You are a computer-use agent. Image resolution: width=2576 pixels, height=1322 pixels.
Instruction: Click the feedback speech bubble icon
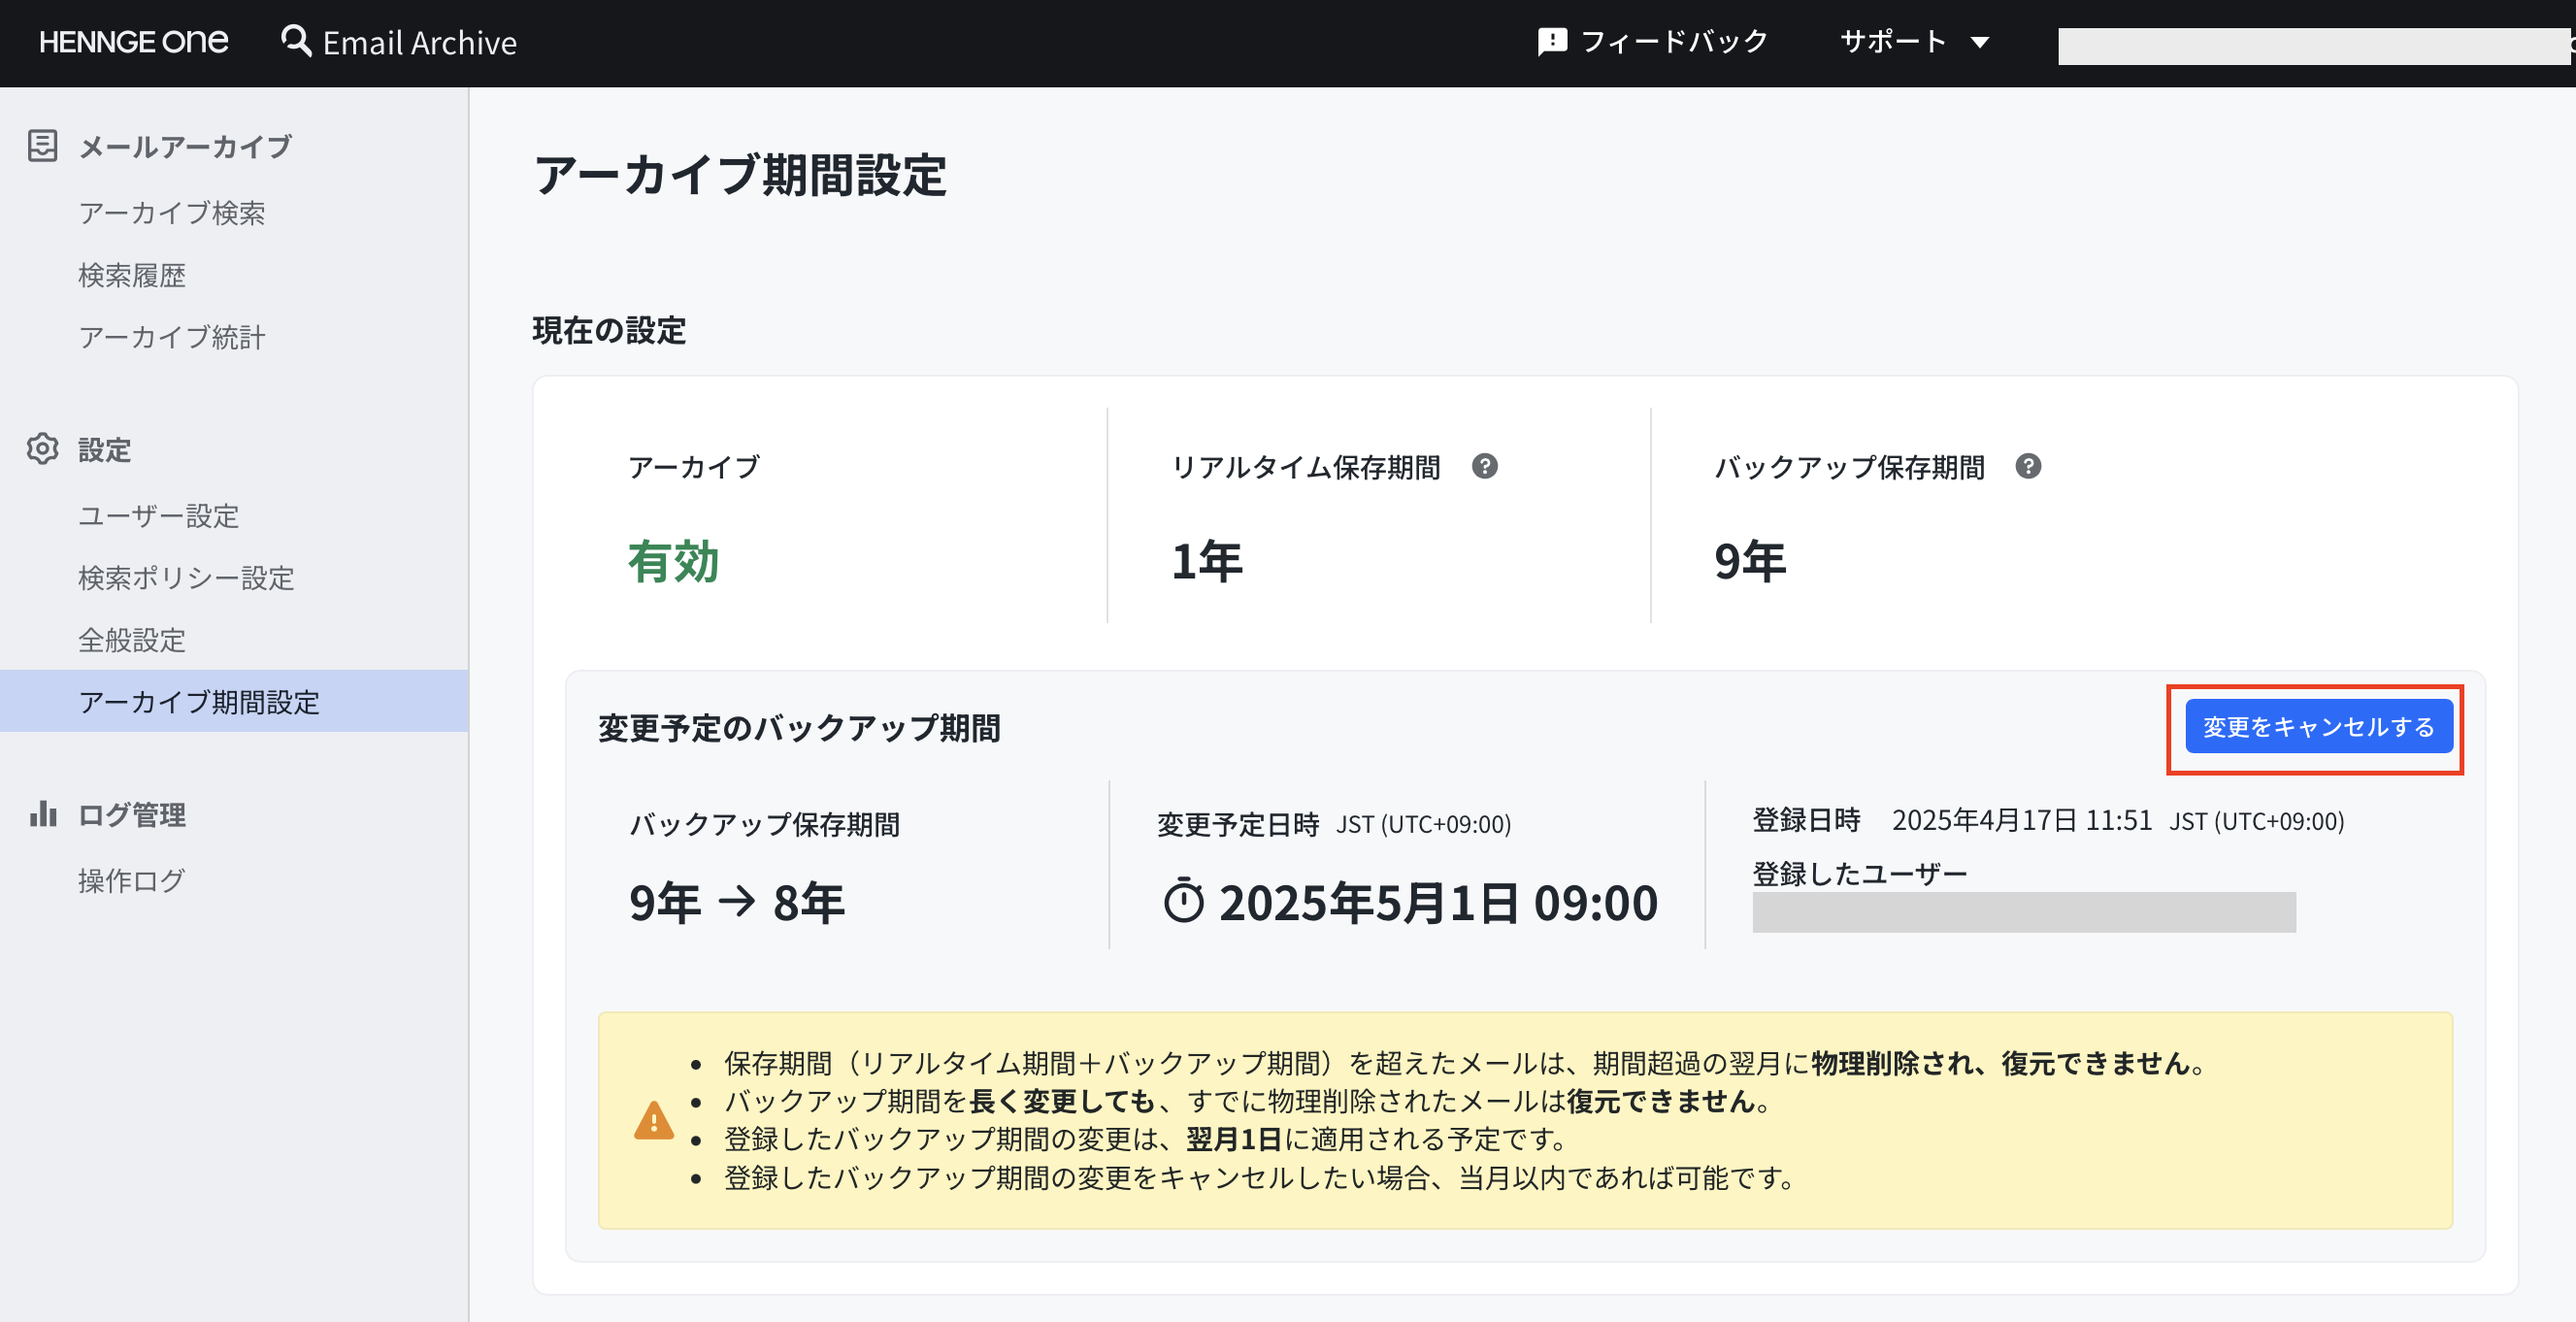1552,42
